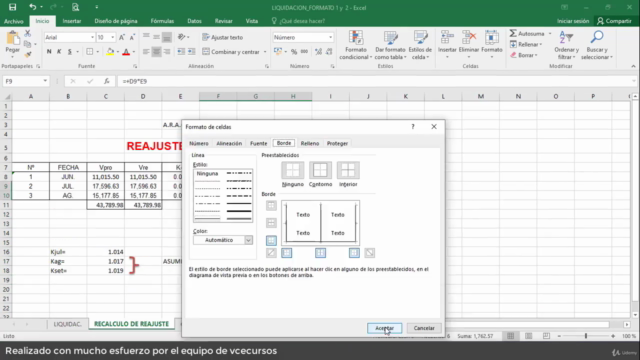Click the red font color icon

126,51
